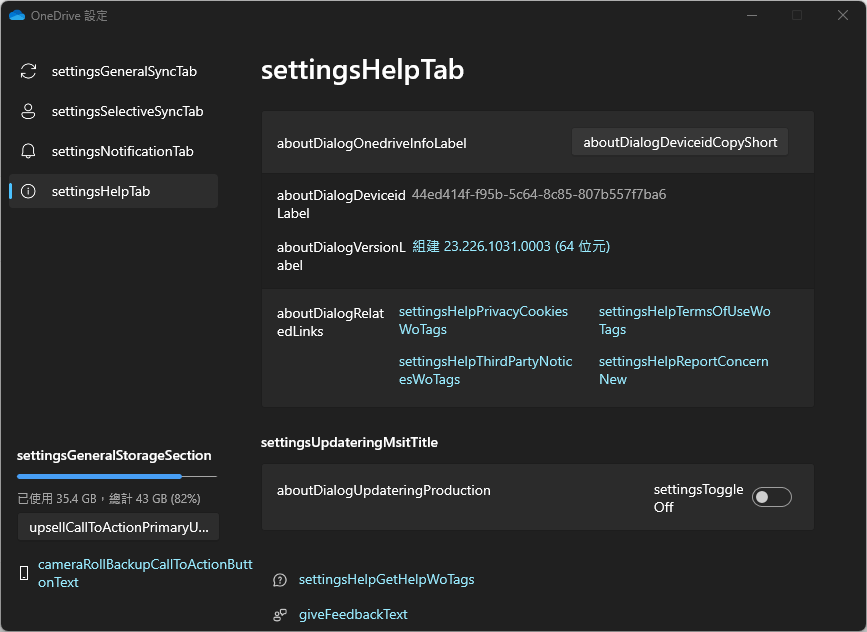Screen dimensions: 867x632
Task: Click the settingsHelpReportConcernNew link
Action: (x=683, y=370)
